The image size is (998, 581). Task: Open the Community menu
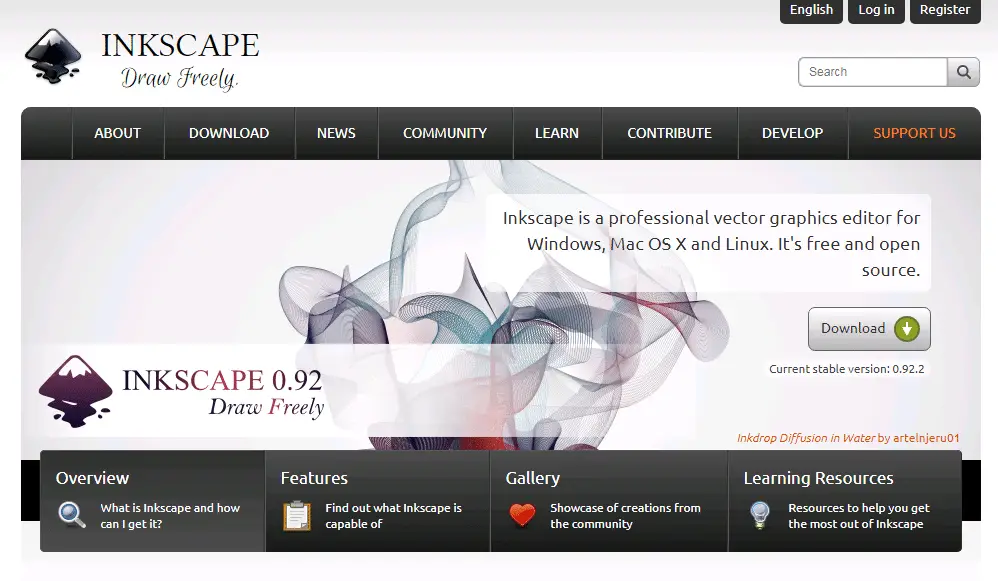click(x=445, y=133)
